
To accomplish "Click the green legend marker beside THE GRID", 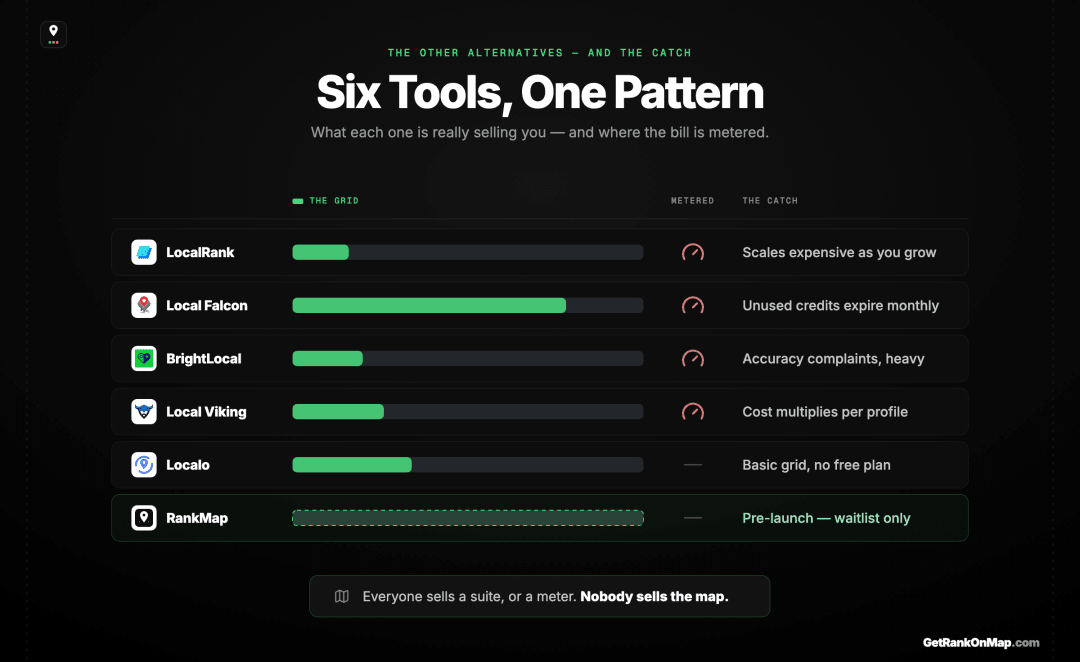I will [x=298, y=200].
